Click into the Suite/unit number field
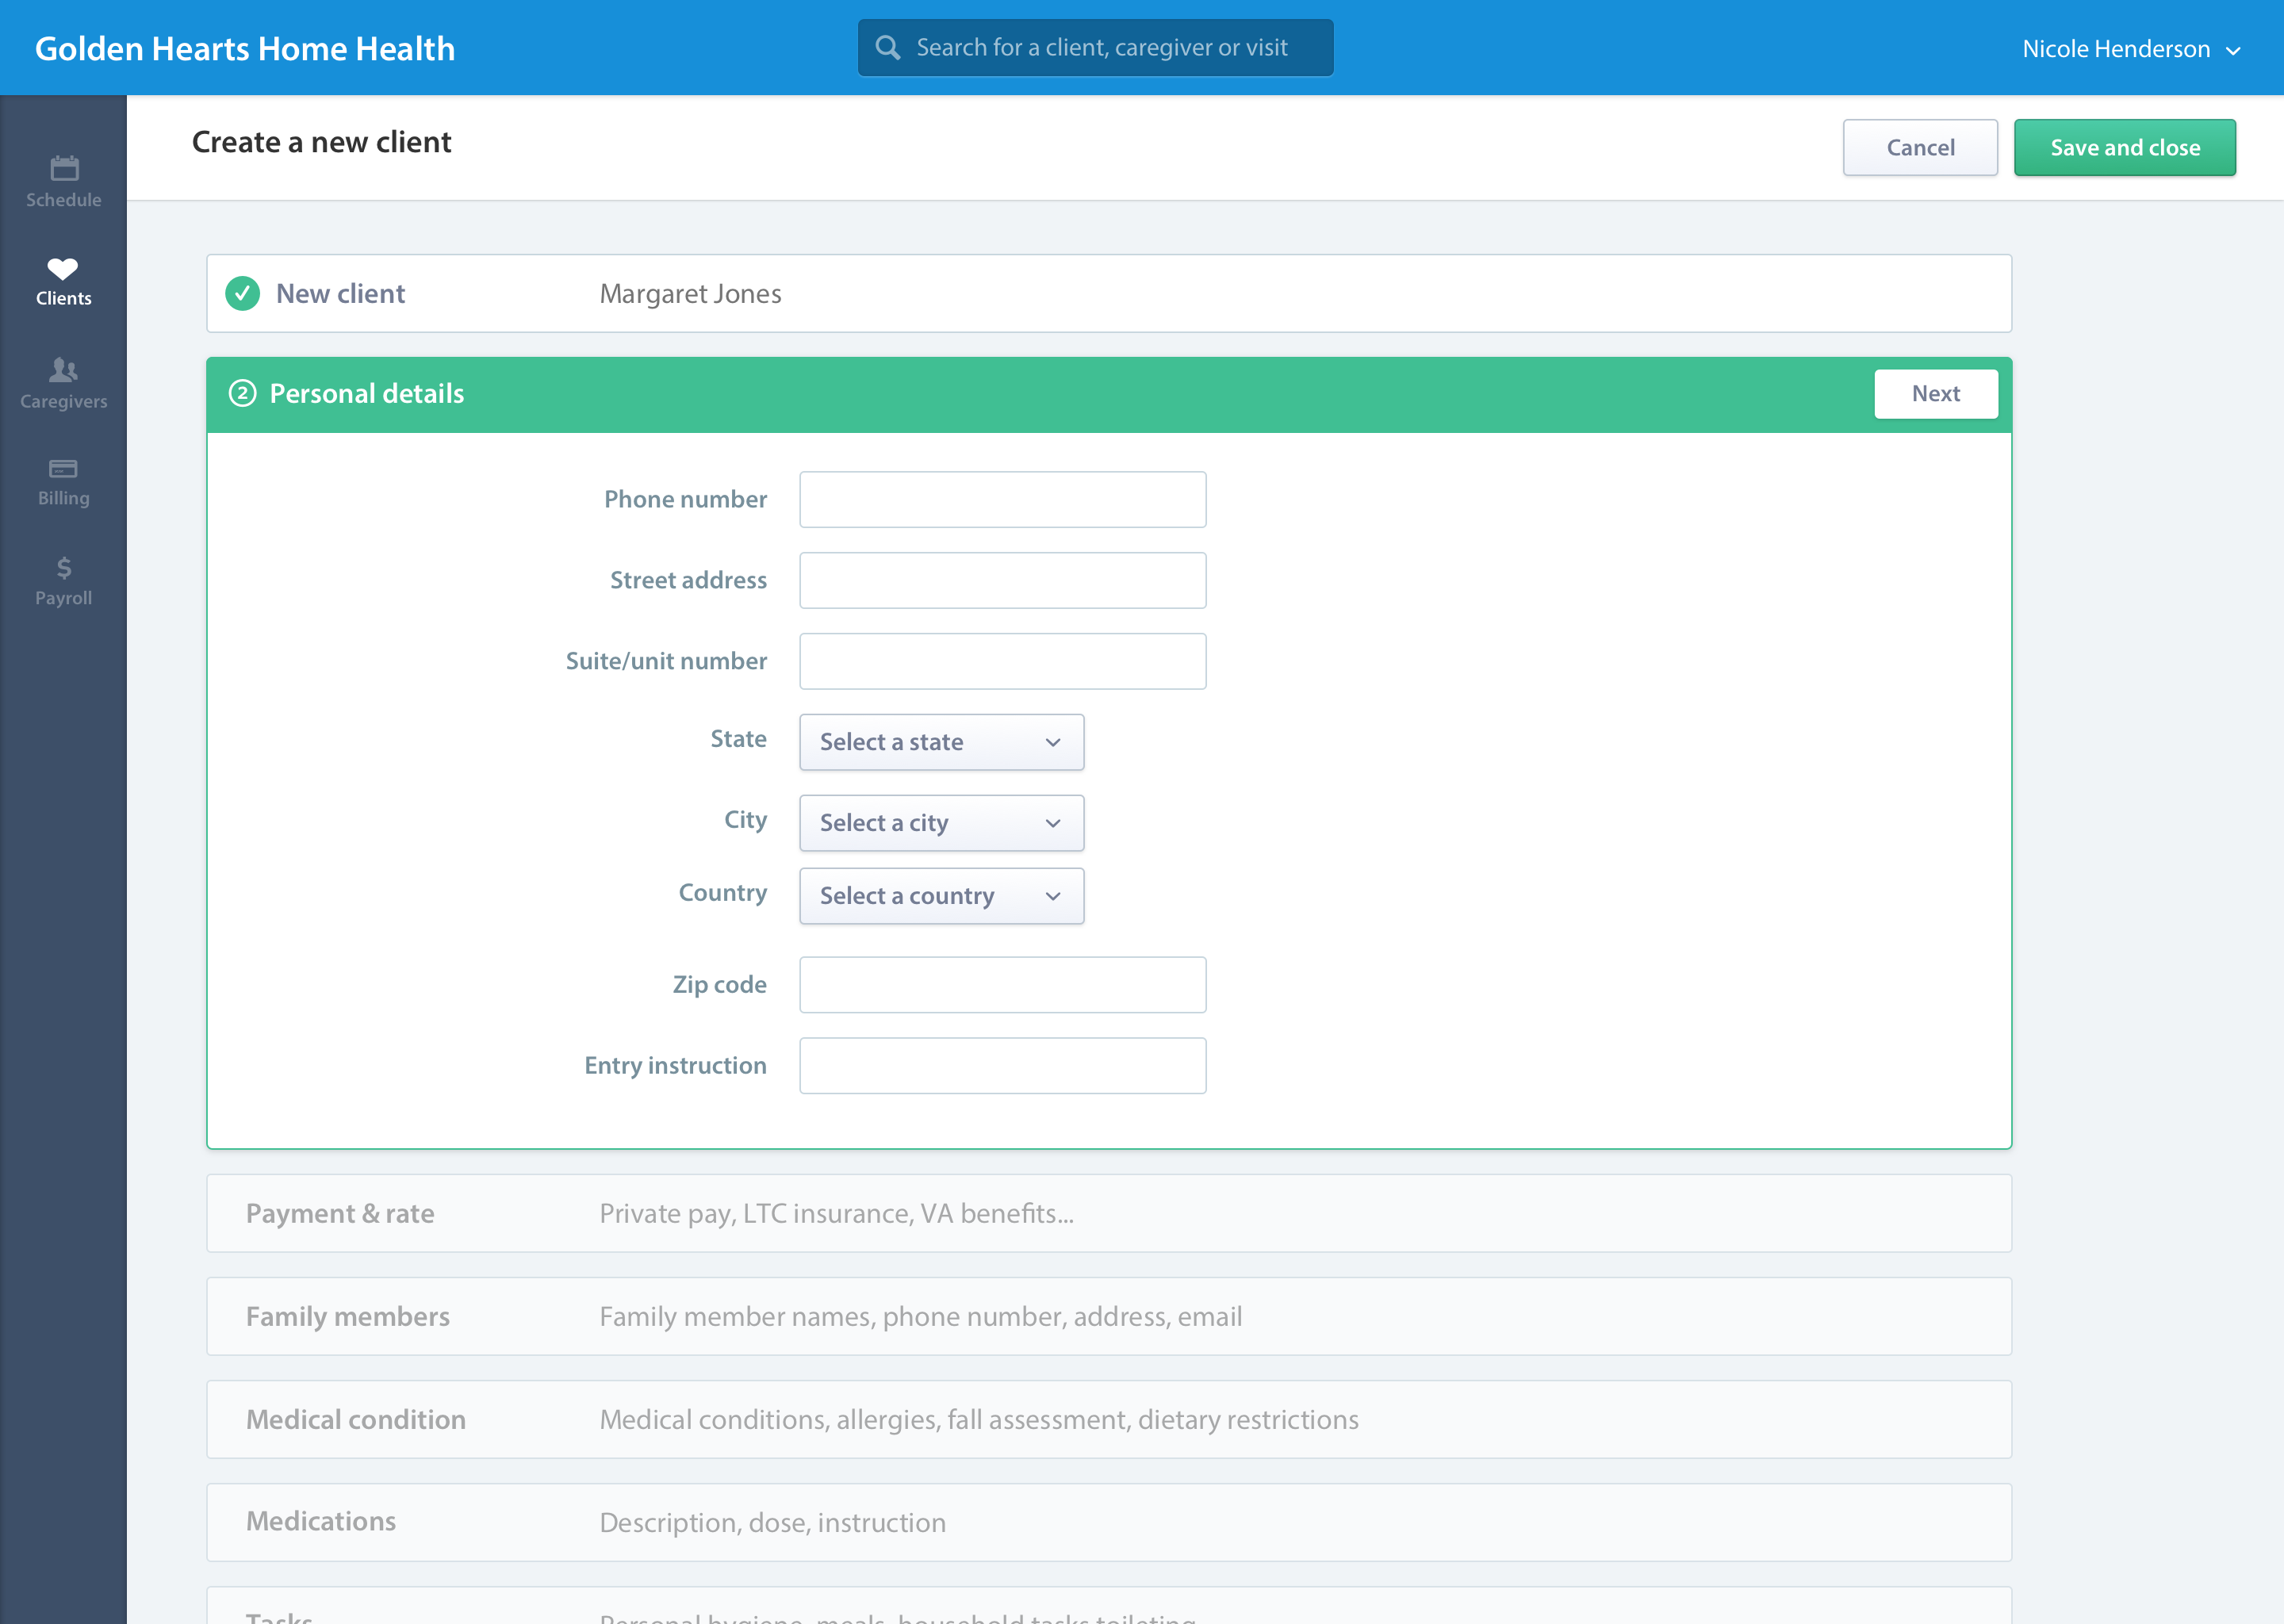This screenshot has width=2284, height=1624. (1002, 661)
